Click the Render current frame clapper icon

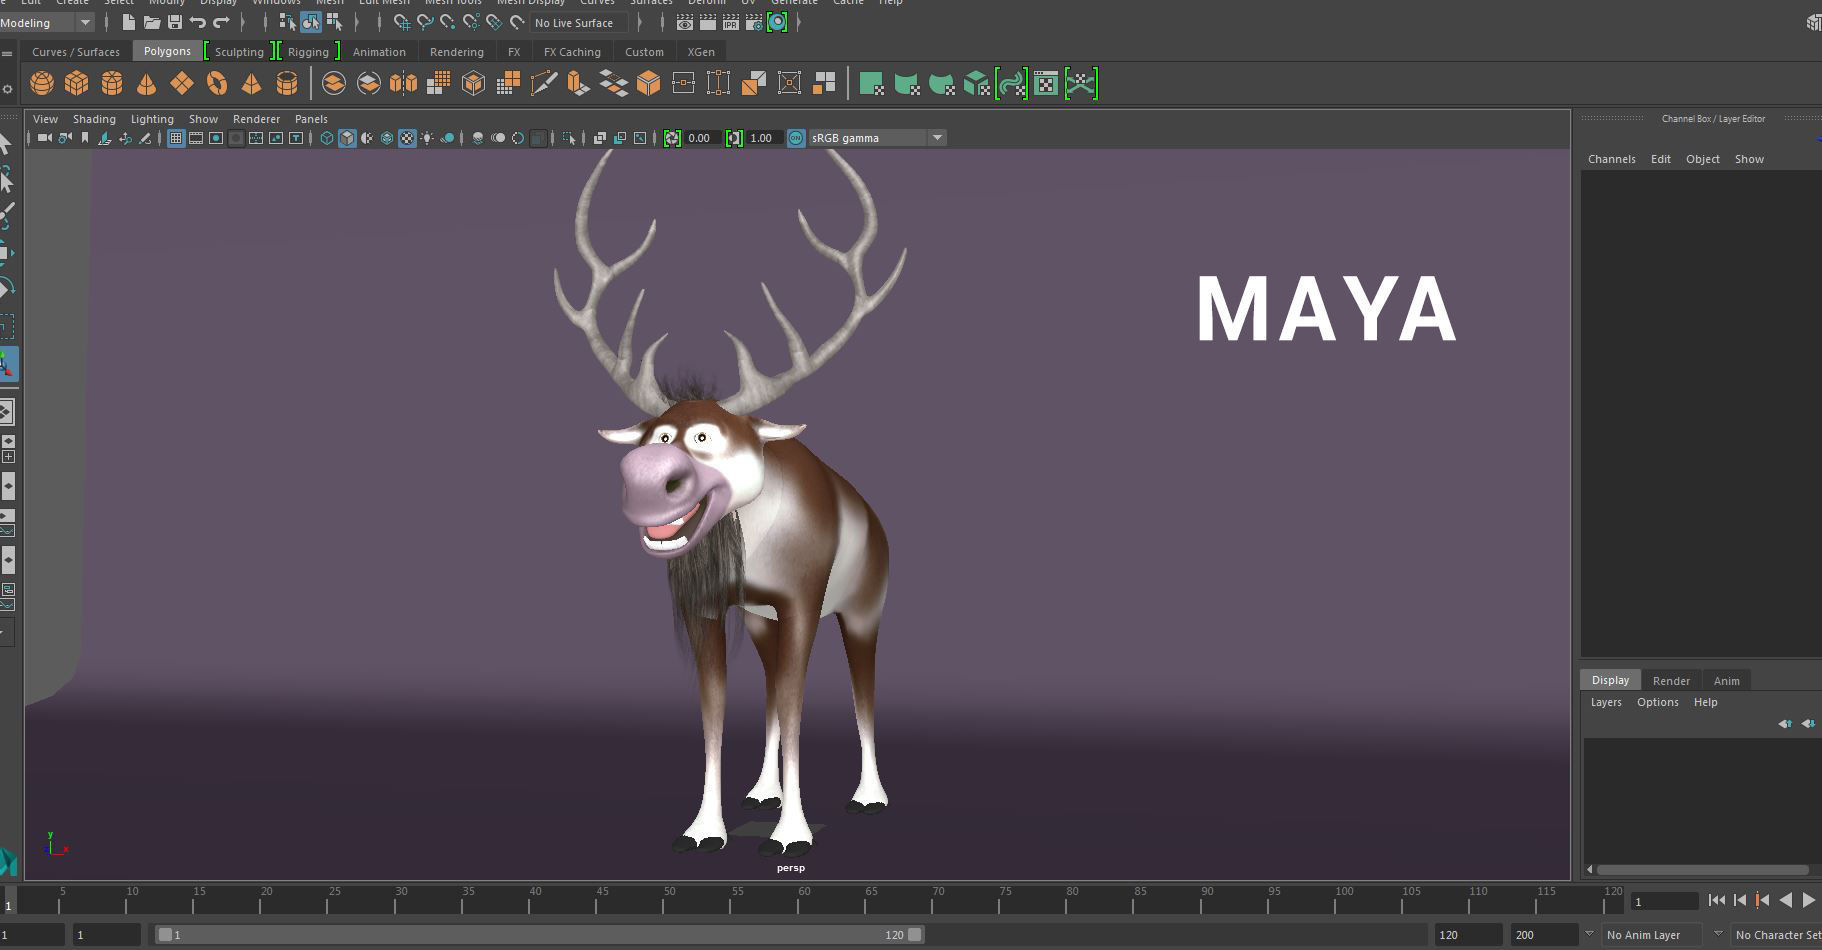pyautogui.click(x=708, y=22)
